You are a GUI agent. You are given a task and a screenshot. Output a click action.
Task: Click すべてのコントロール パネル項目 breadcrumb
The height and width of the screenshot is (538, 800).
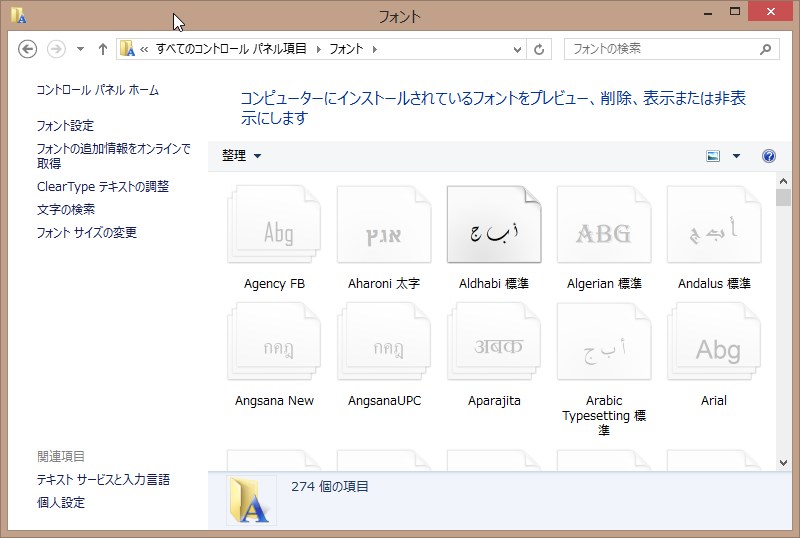[231, 49]
